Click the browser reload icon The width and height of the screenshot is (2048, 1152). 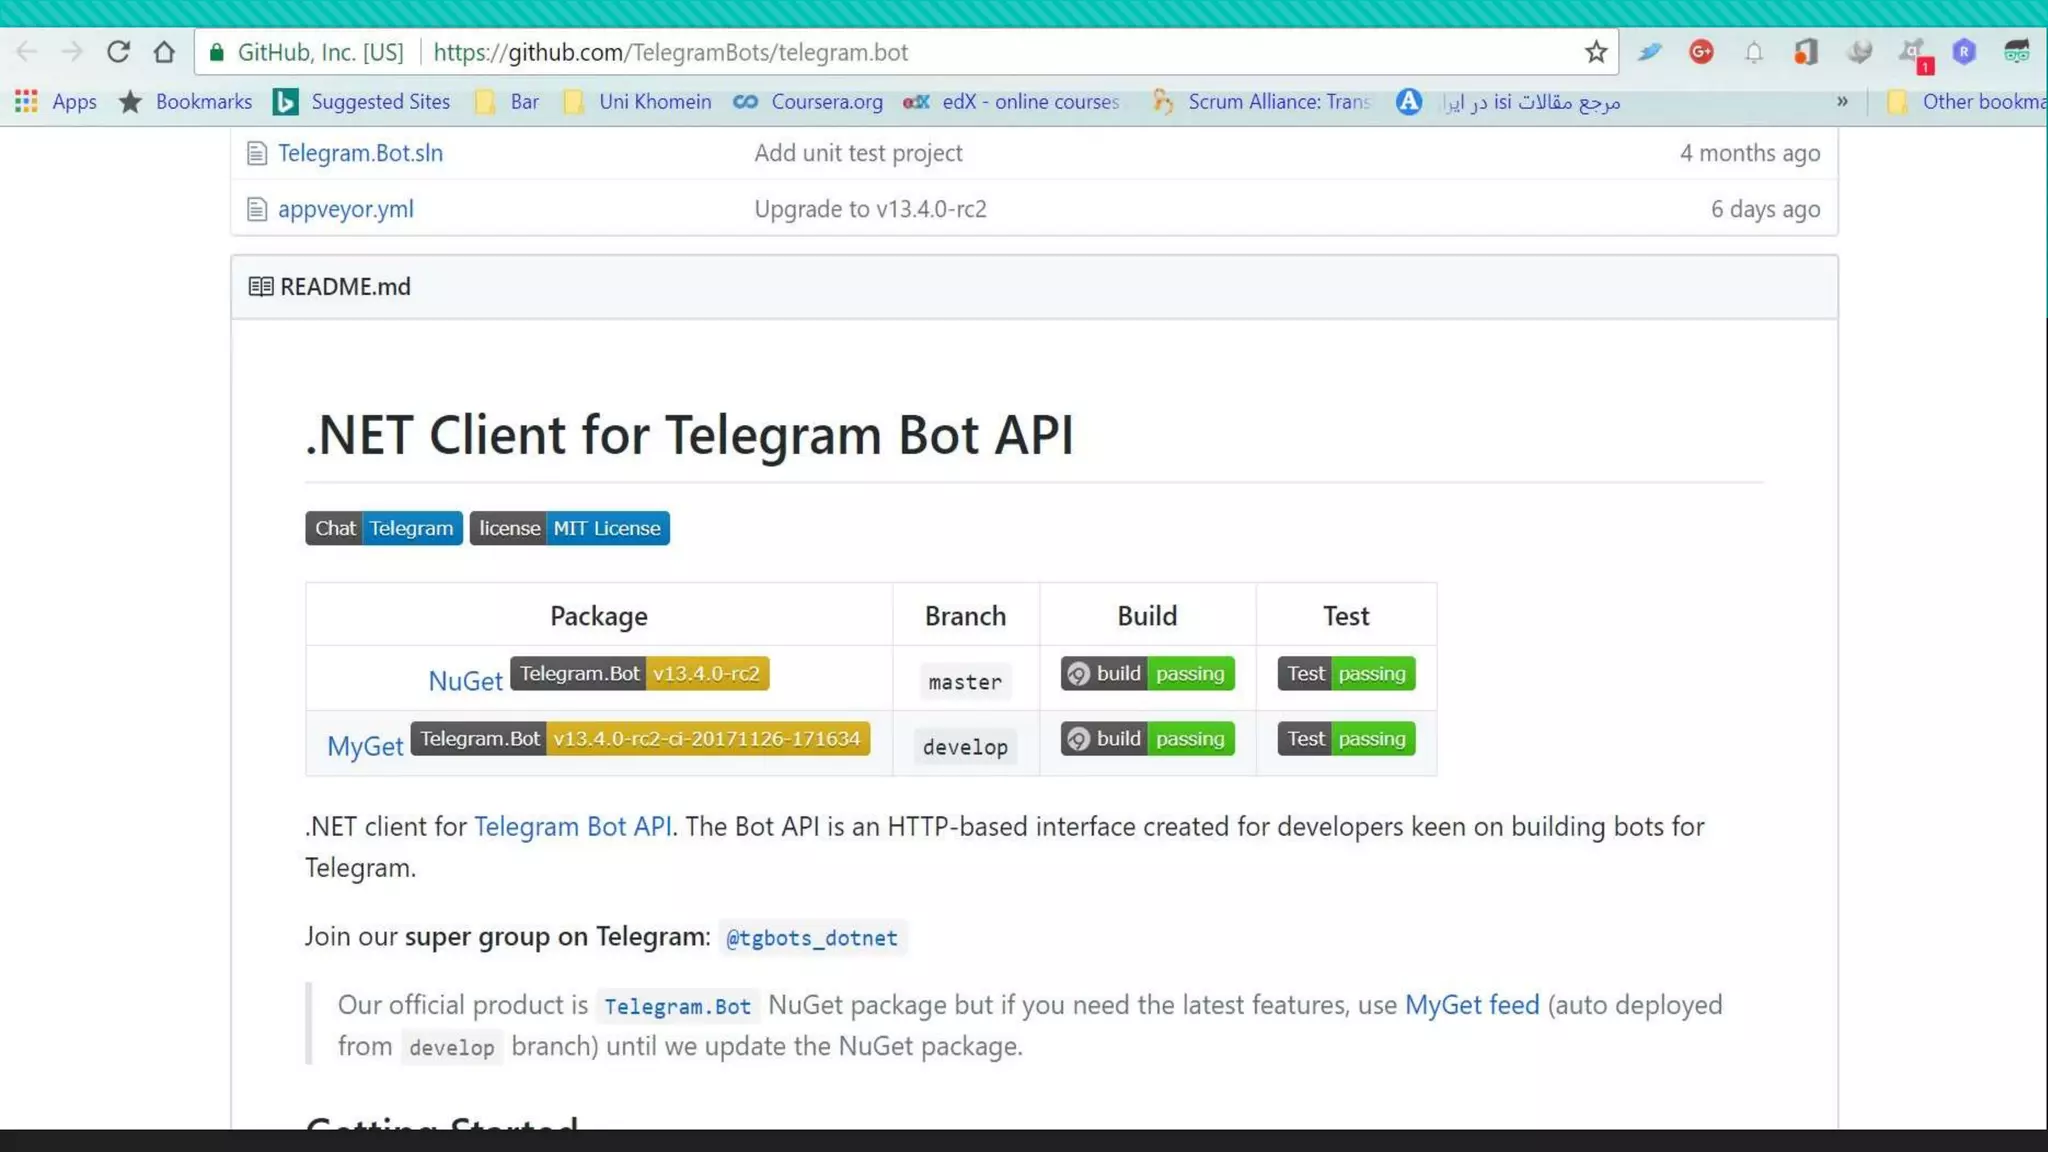pyautogui.click(x=118, y=52)
